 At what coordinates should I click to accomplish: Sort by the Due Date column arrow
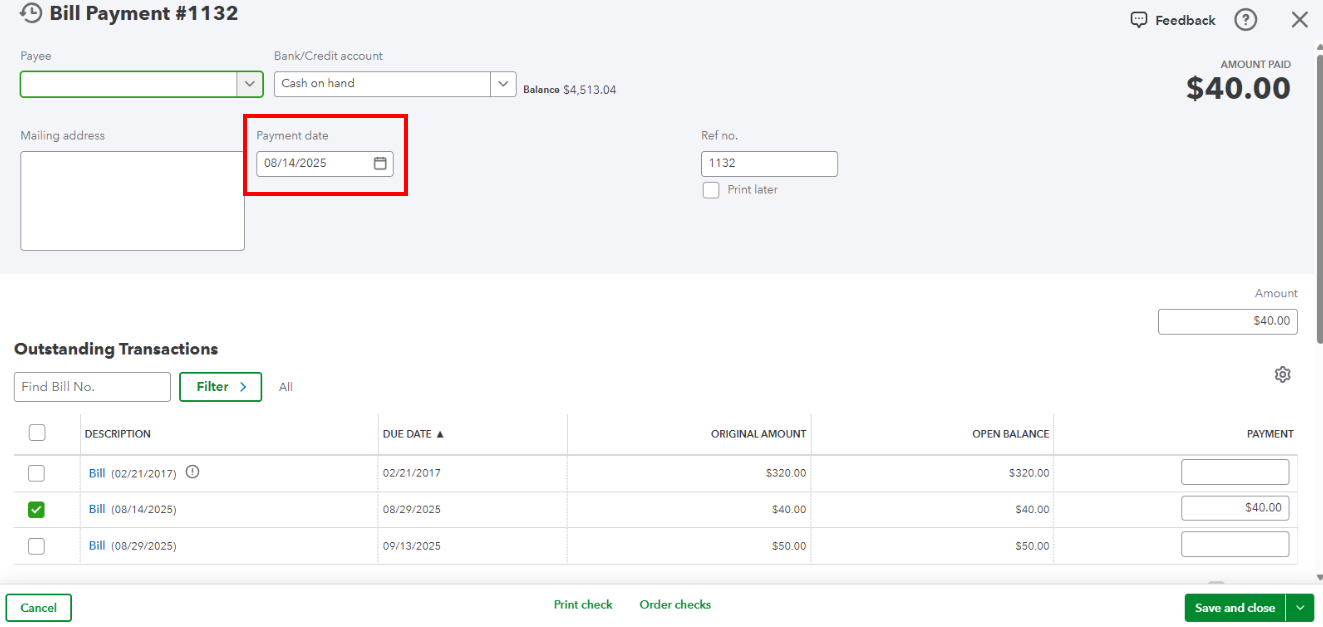pyautogui.click(x=440, y=434)
